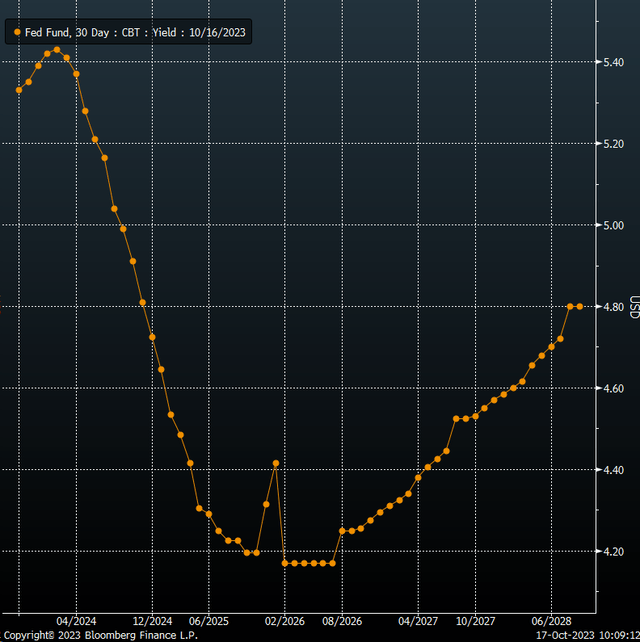
Task: Click the 02/2026 x-axis date label
Action: pyautogui.click(x=285, y=620)
